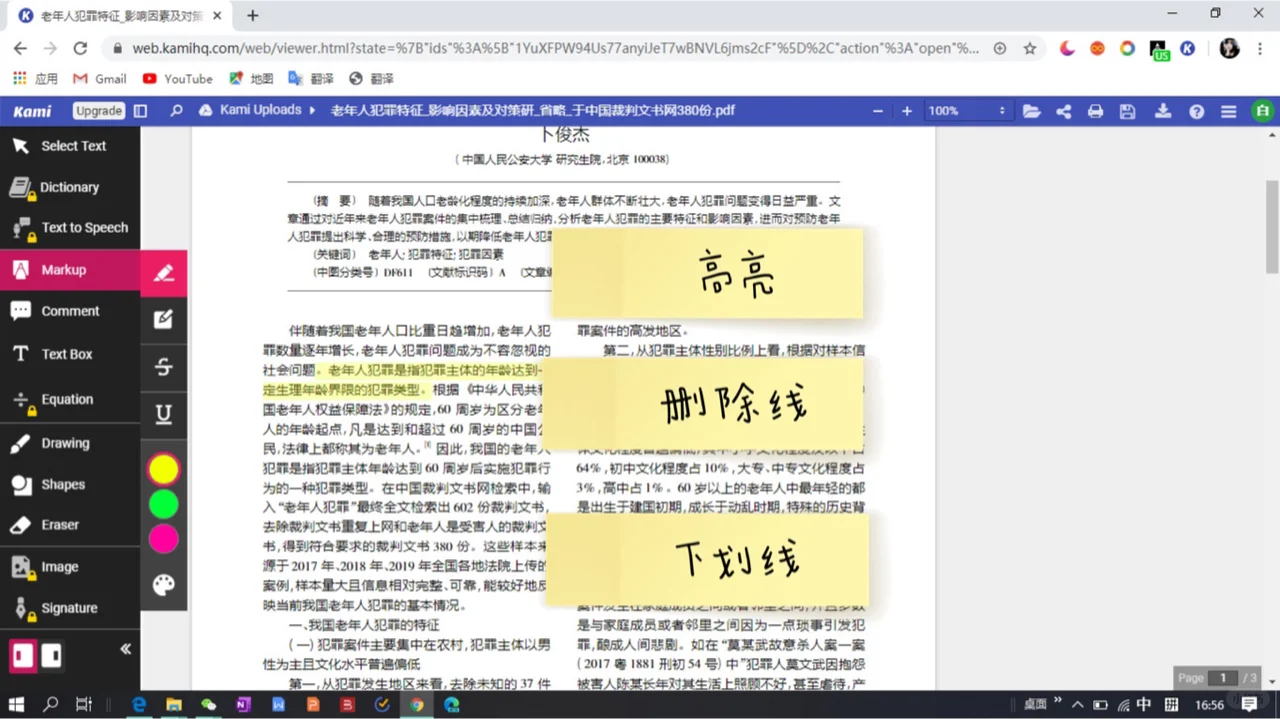This screenshot has width=1280, height=719.
Task: Click the page number input field
Action: (1223, 678)
